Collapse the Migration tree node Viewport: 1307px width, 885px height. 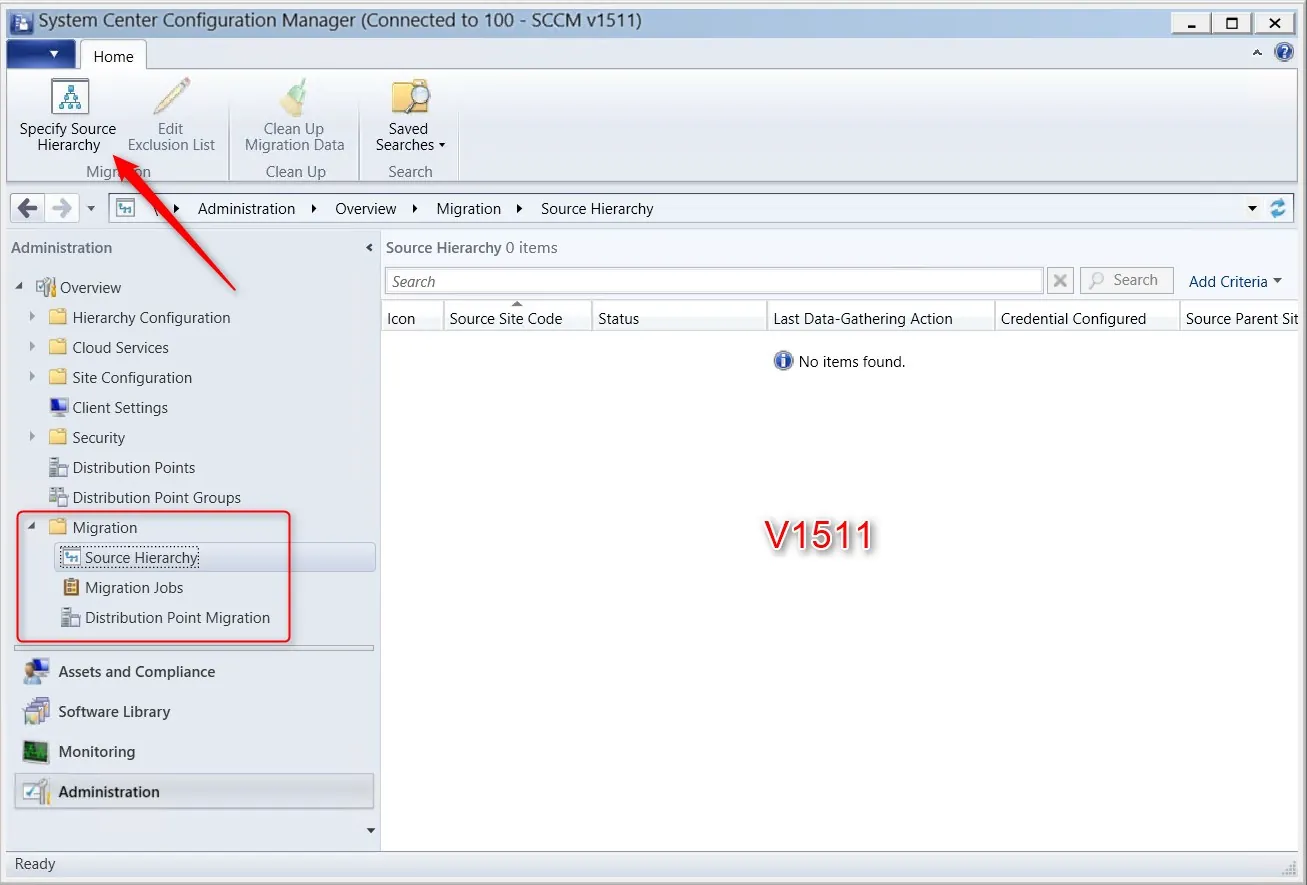31,527
